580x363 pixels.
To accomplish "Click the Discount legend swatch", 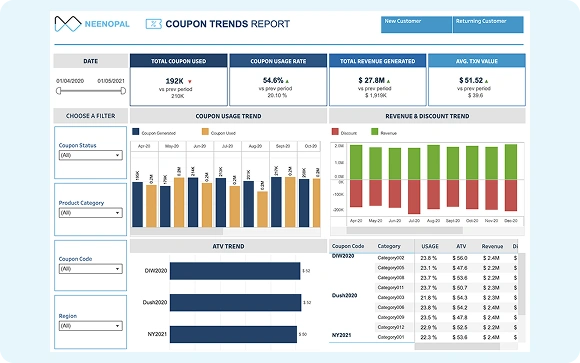I will pyautogui.click(x=335, y=132).
